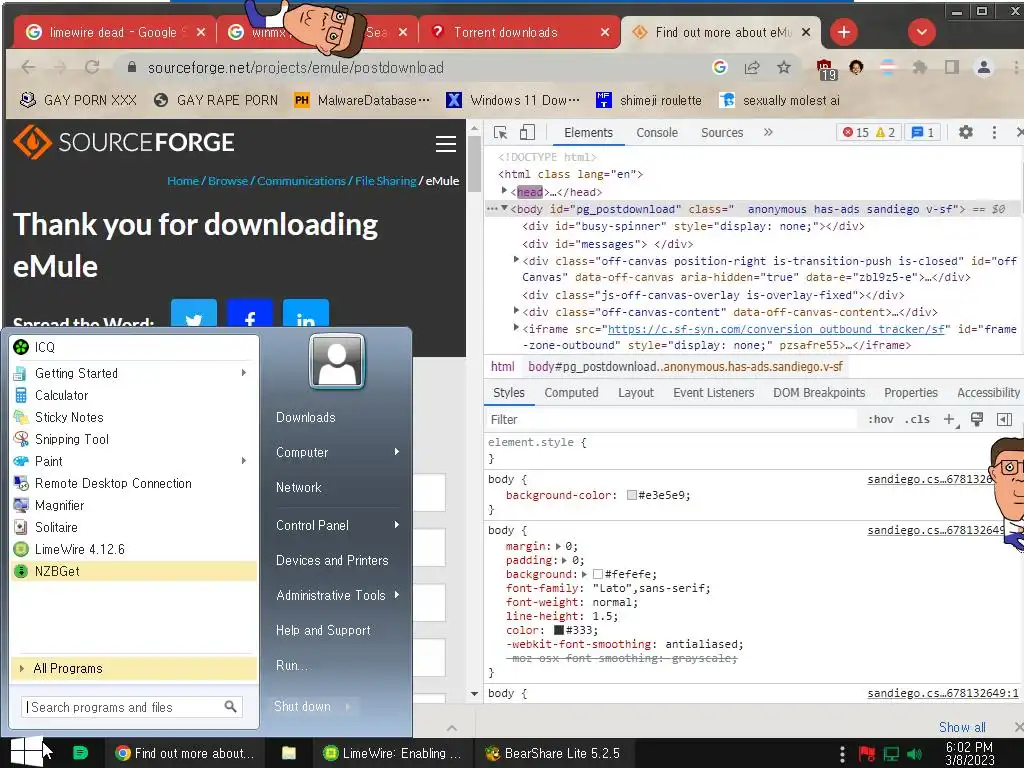The height and width of the screenshot is (768, 1024).
Task: Click html in the breadcrumb bar
Action: 502,366
